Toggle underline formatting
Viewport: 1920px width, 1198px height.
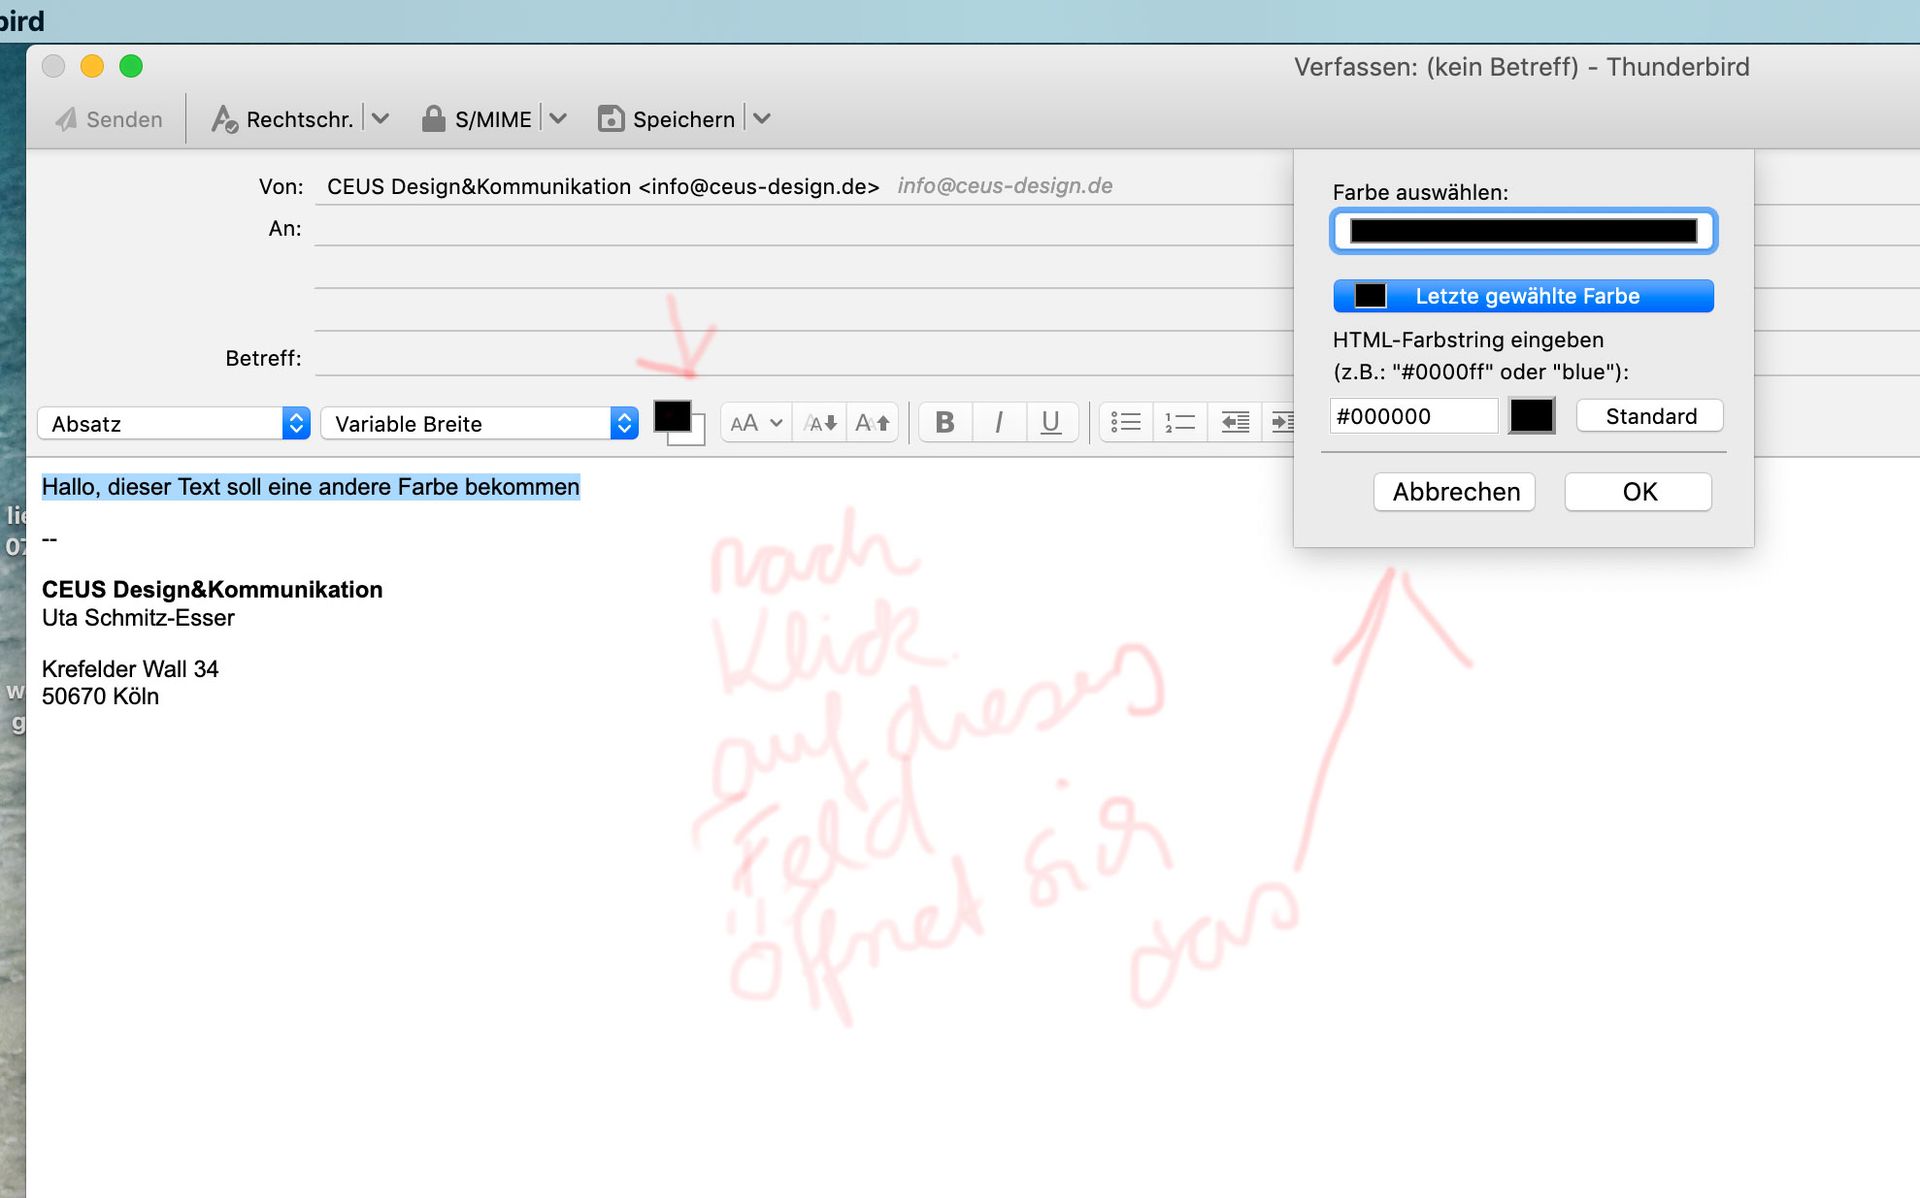[x=1050, y=423]
